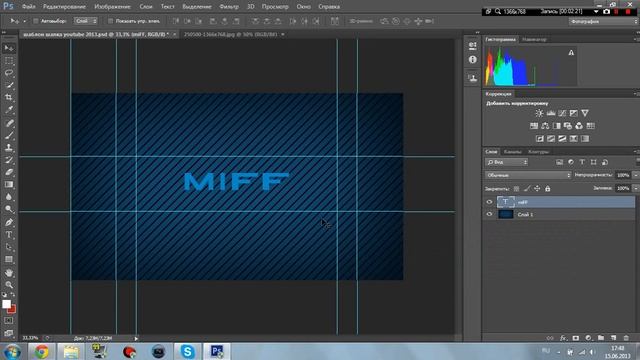This screenshot has height=360, width=640.
Task: Create a new layer group
Action: (600, 338)
